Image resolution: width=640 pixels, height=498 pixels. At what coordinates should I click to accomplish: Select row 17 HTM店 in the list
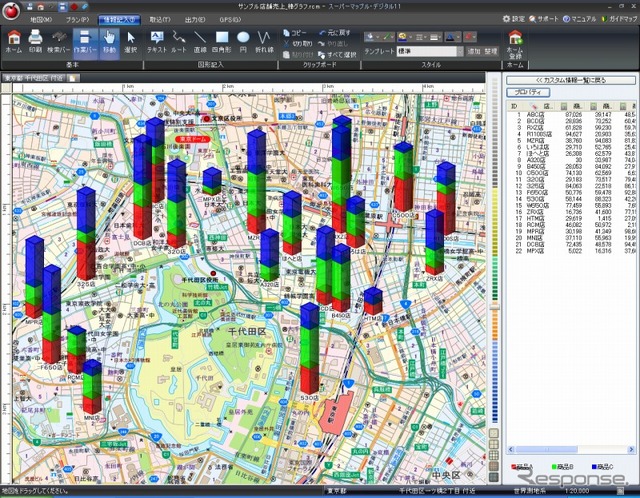[571, 218]
